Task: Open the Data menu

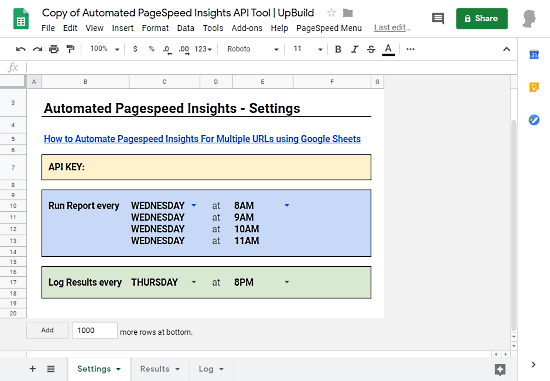Action: click(186, 28)
